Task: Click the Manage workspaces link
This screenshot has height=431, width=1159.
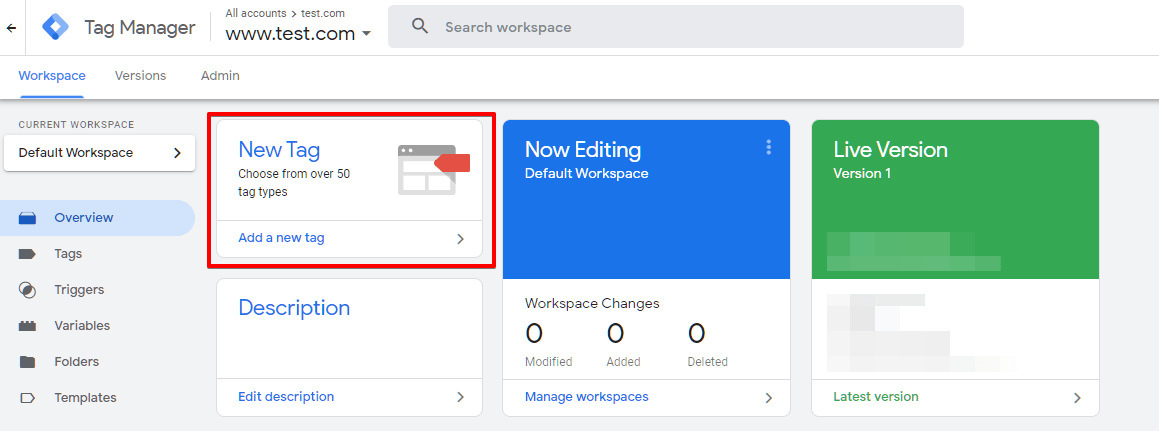Action: pos(586,397)
